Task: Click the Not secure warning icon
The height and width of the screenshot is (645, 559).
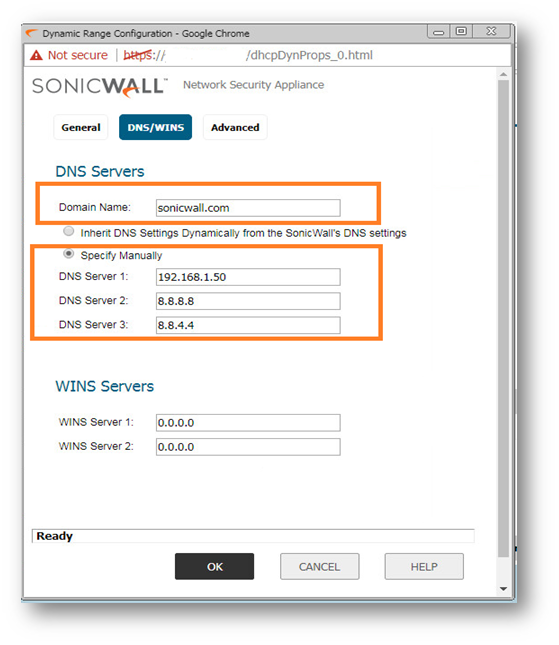Action: (36, 55)
